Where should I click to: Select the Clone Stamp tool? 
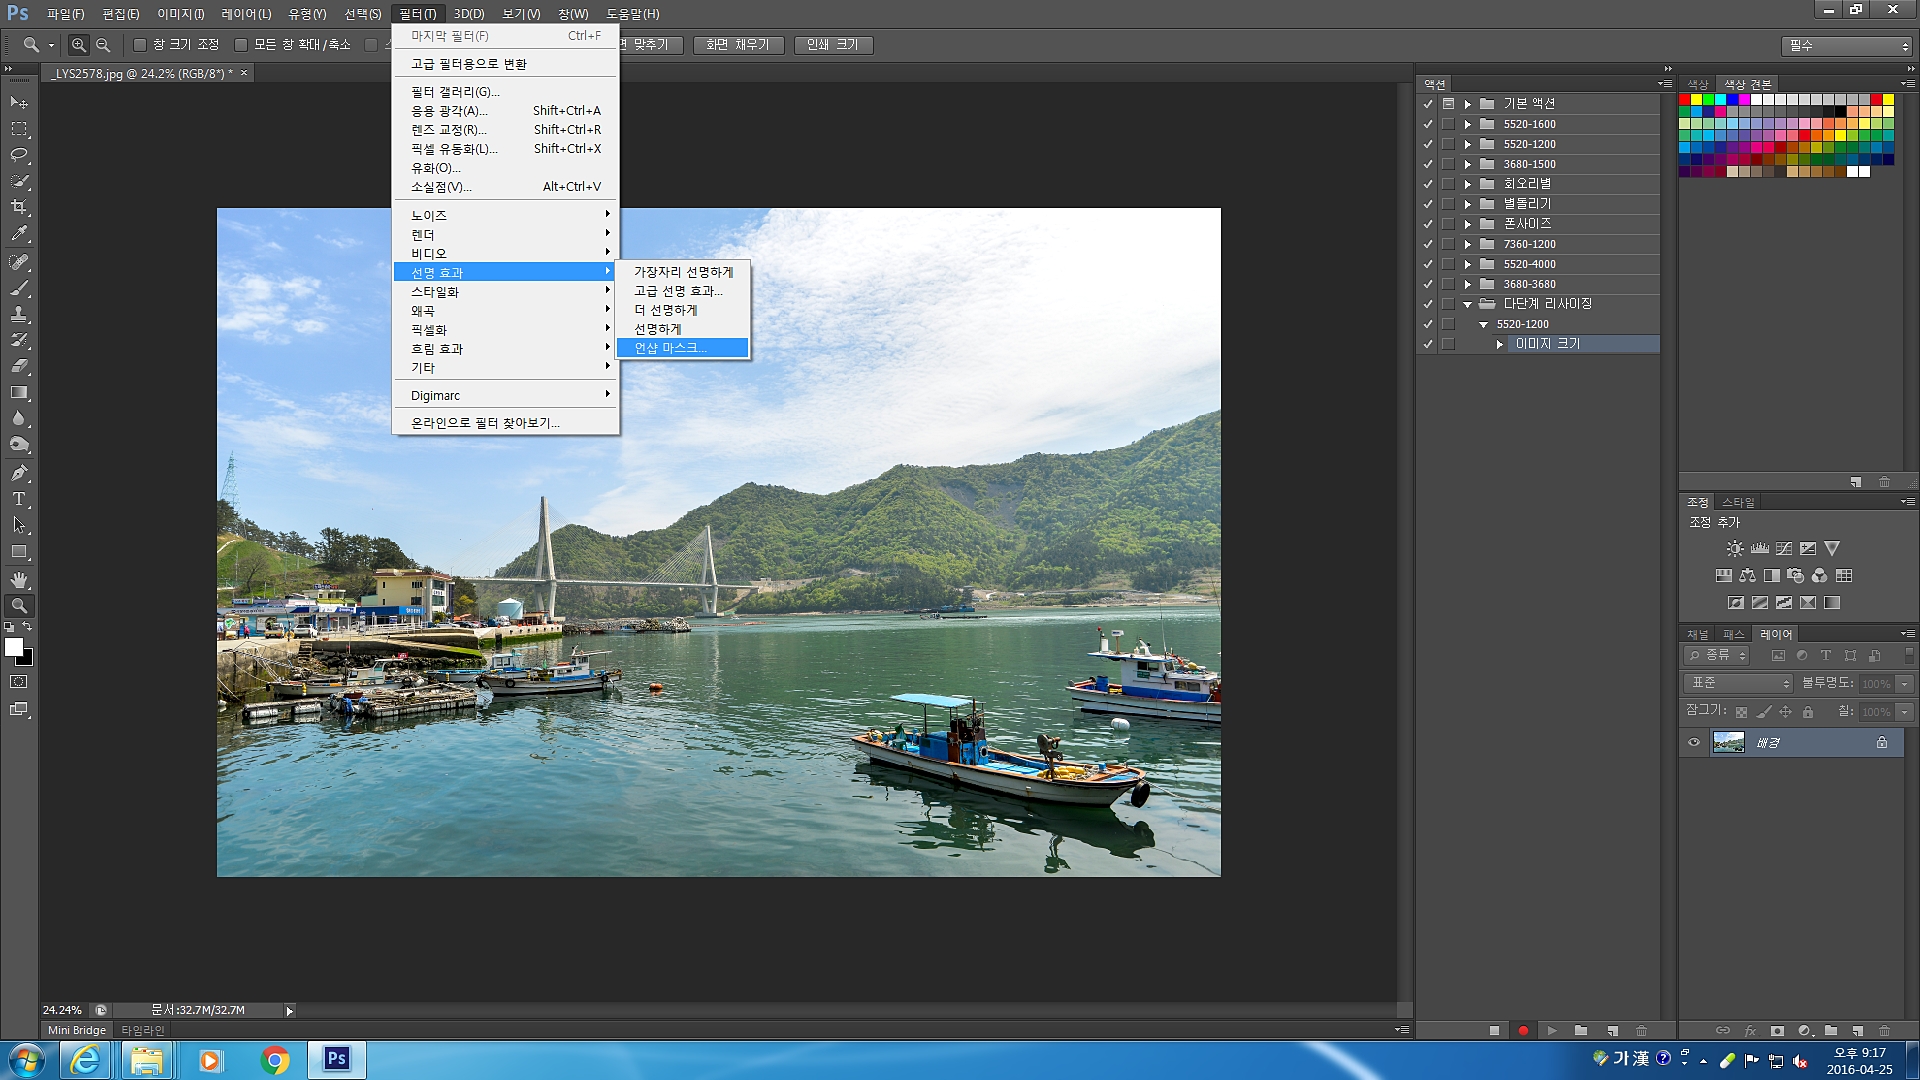[19, 314]
